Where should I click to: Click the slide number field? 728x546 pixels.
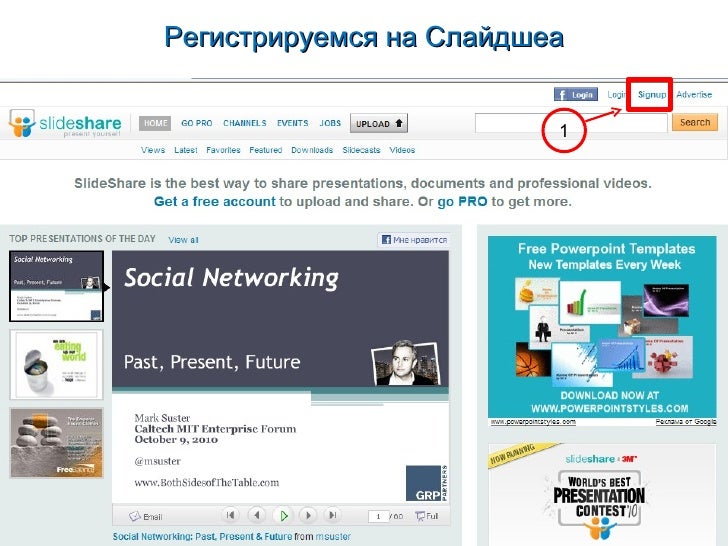click(x=378, y=516)
